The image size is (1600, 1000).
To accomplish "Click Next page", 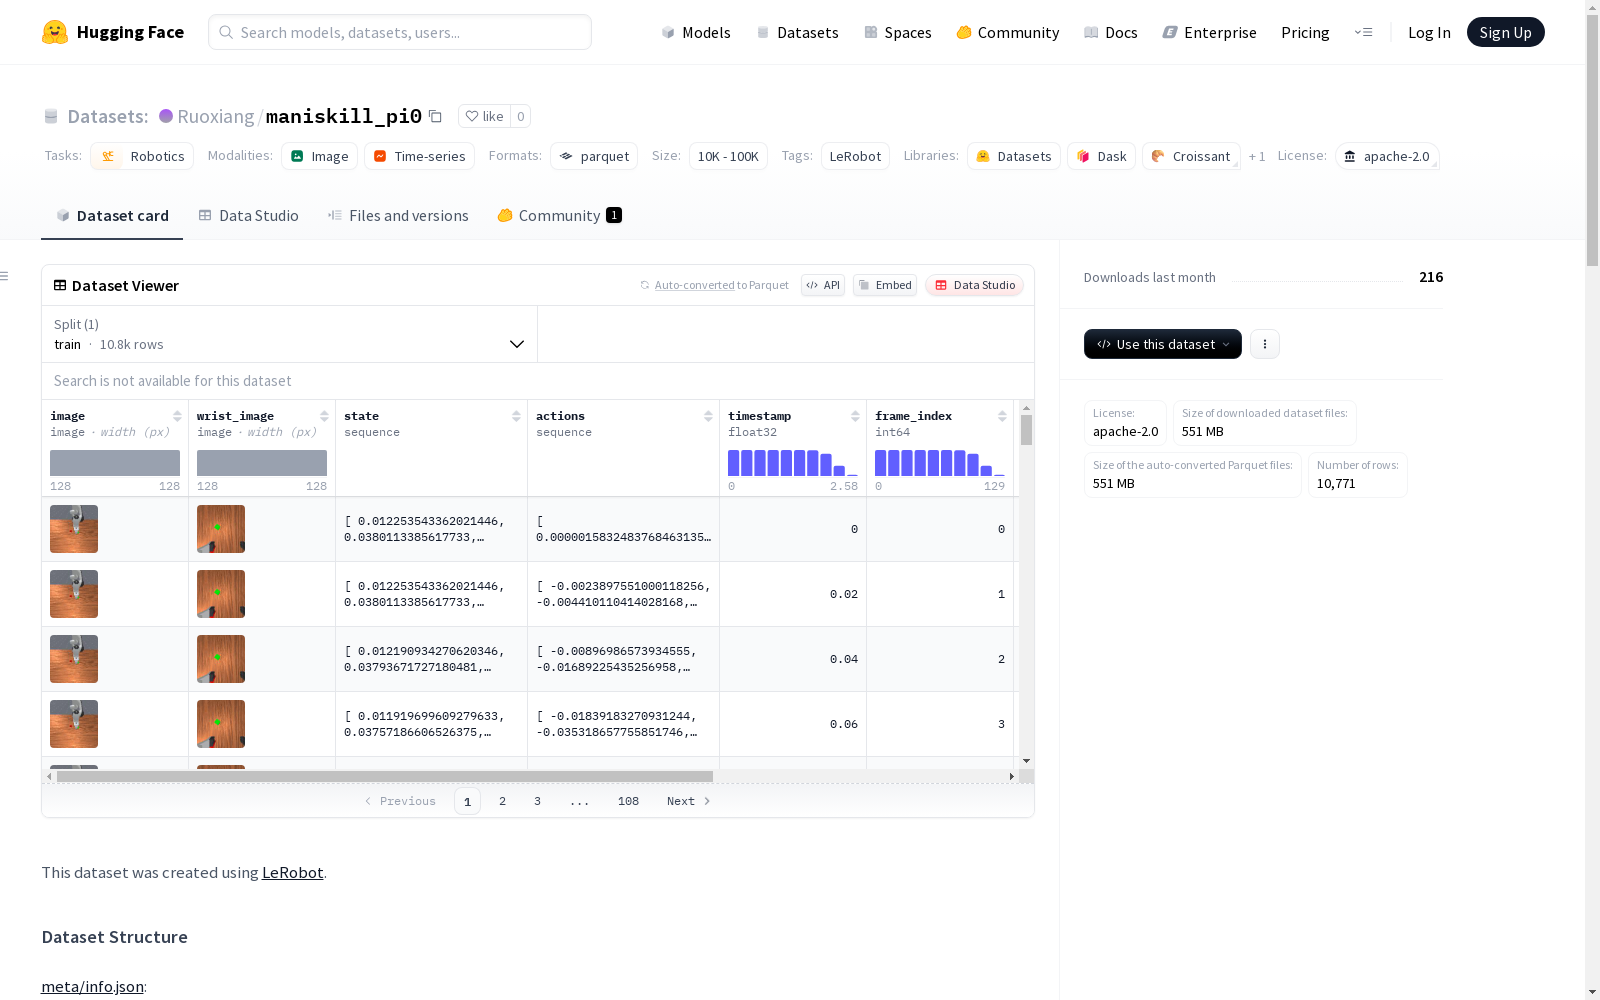I will 689,801.
